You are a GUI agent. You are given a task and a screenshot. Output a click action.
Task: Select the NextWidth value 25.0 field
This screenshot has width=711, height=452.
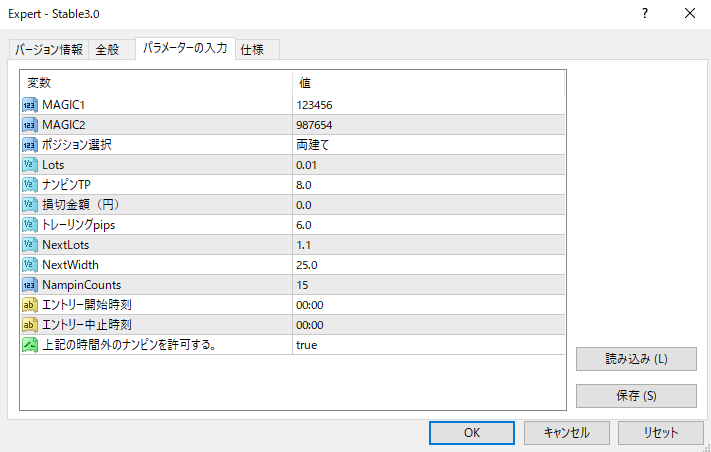(x=429, y=265)
